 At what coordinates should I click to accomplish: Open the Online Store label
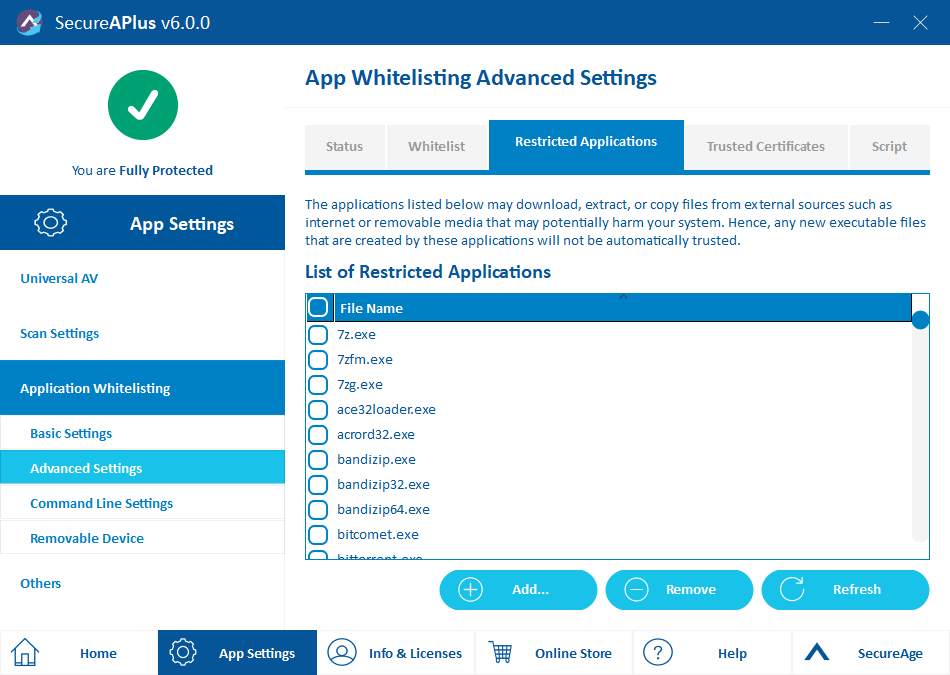[573, 653]
